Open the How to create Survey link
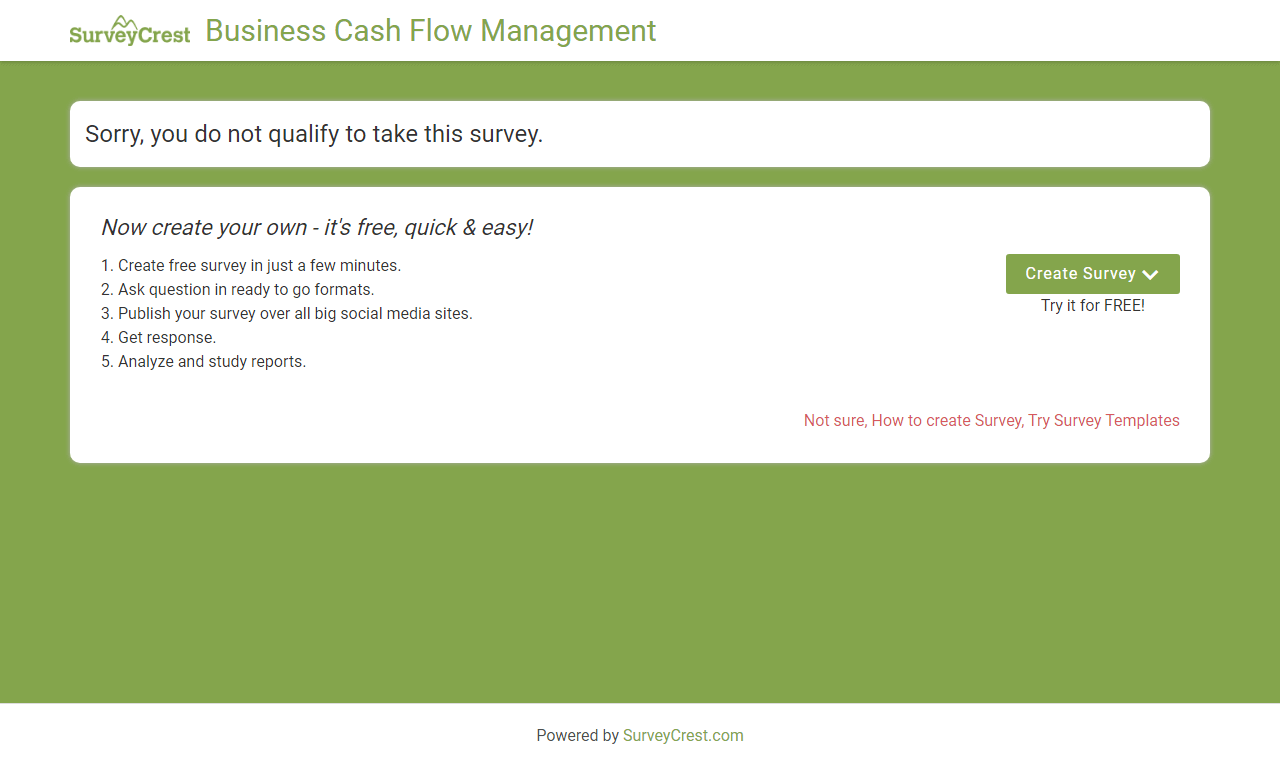Viewport: 1280px width, 768px height. (946, 421)
